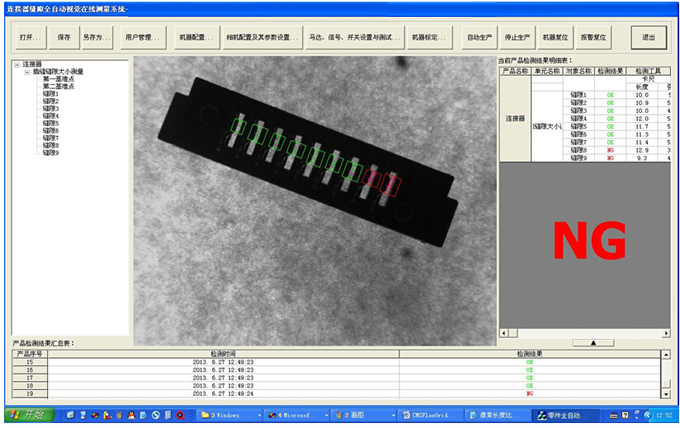Switch to the 画图 Paint taskbar window

coord(364,415)
